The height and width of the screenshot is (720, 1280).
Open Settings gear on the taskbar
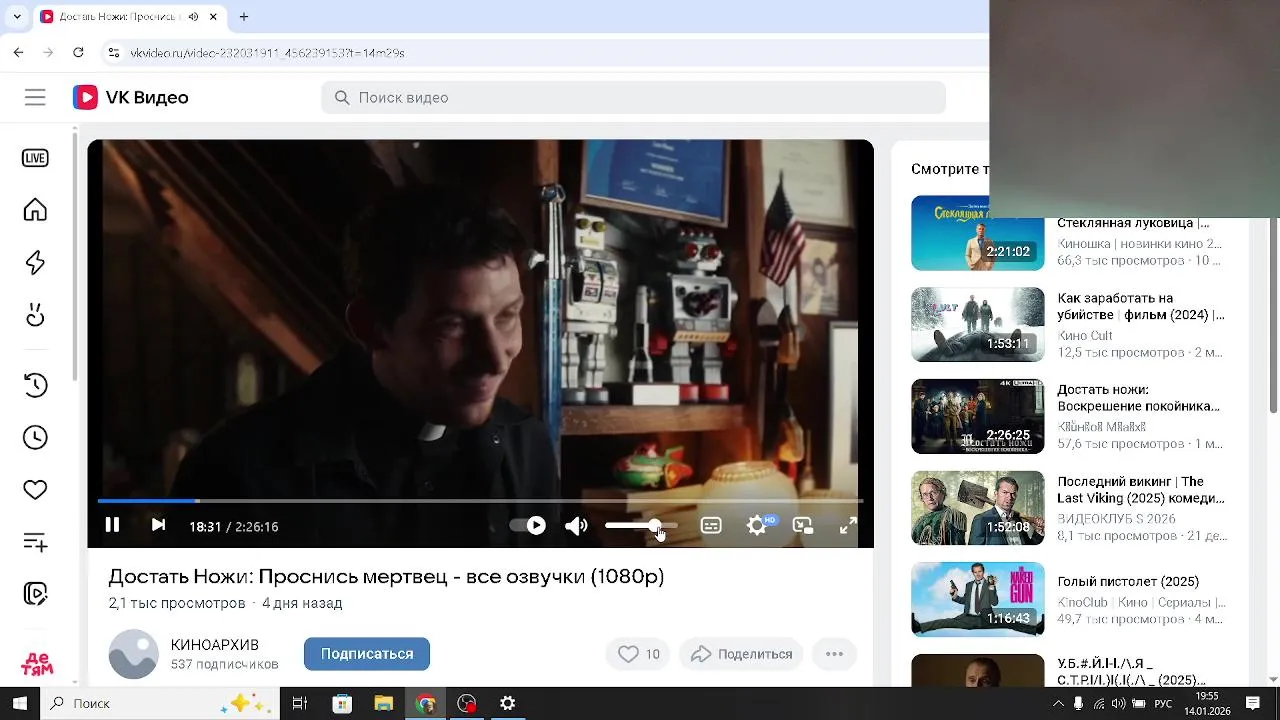[x=508, y=704]
